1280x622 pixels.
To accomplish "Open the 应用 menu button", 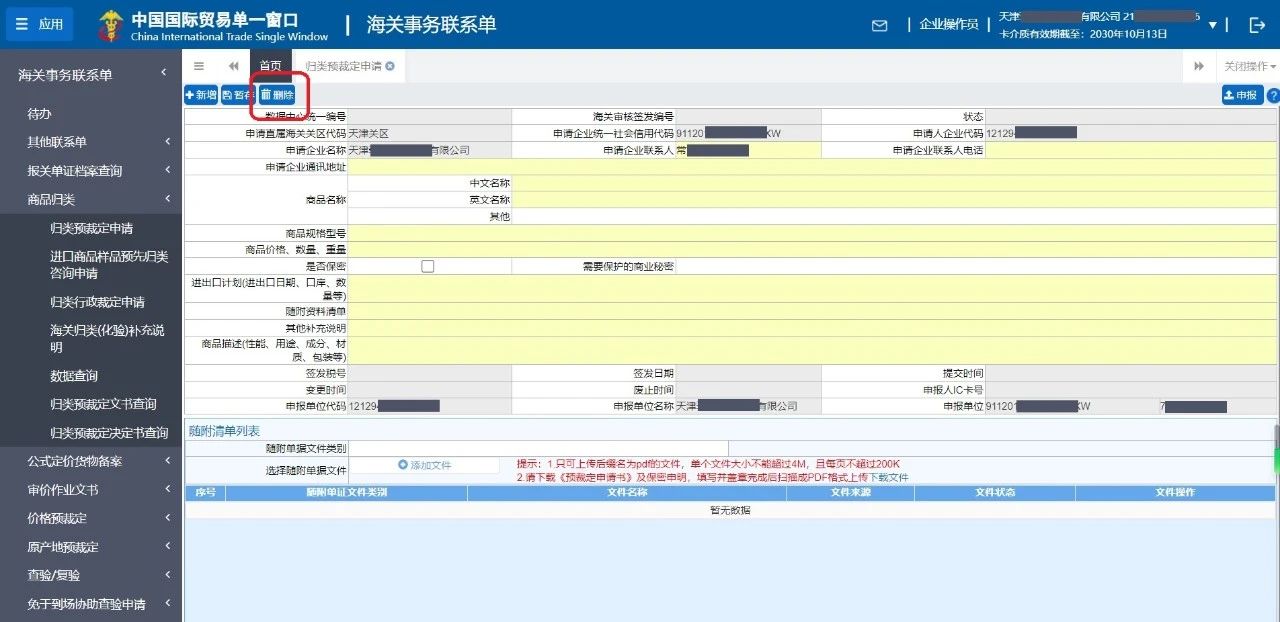I will point(40,25).
